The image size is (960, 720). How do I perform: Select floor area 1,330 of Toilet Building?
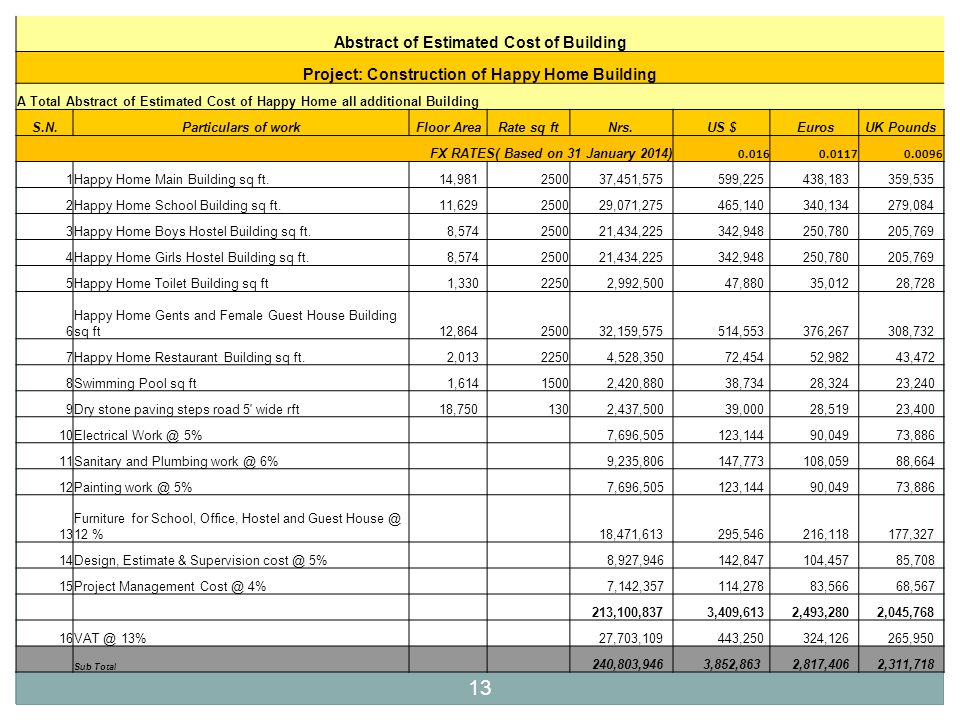point(462,283)
